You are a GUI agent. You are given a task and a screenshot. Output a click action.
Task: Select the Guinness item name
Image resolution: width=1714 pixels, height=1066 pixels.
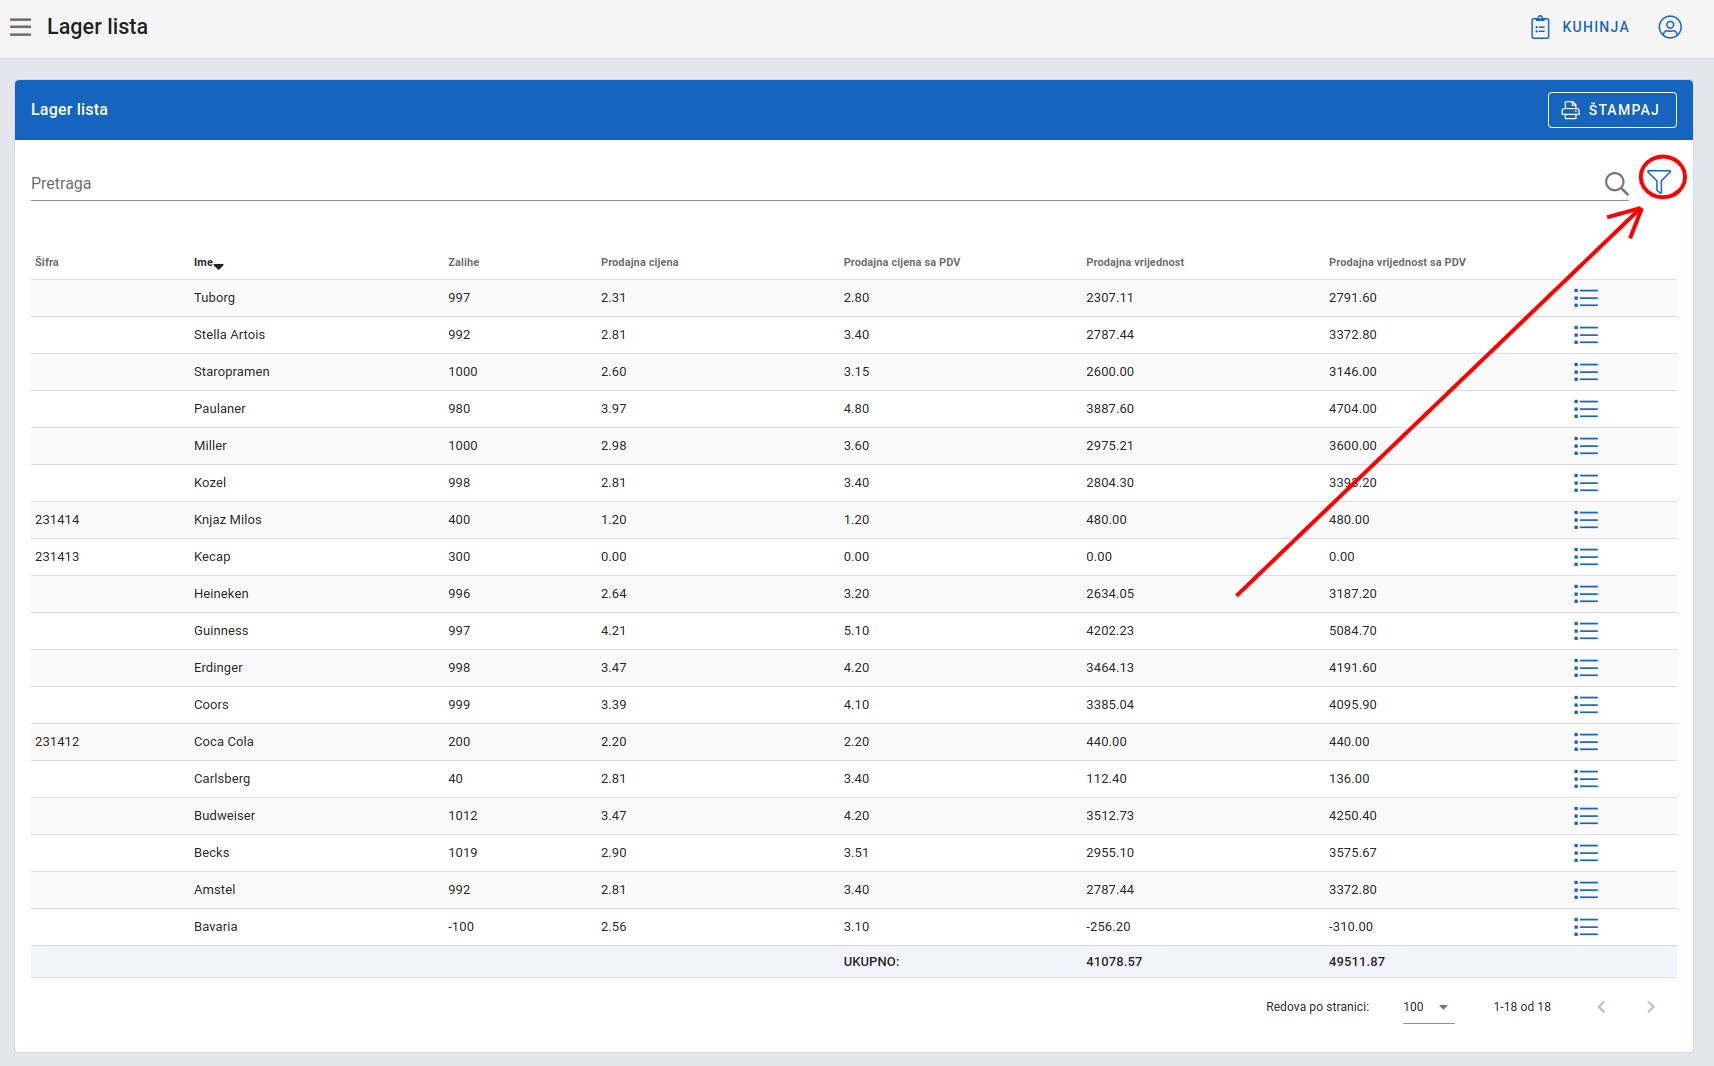[221, 631]
